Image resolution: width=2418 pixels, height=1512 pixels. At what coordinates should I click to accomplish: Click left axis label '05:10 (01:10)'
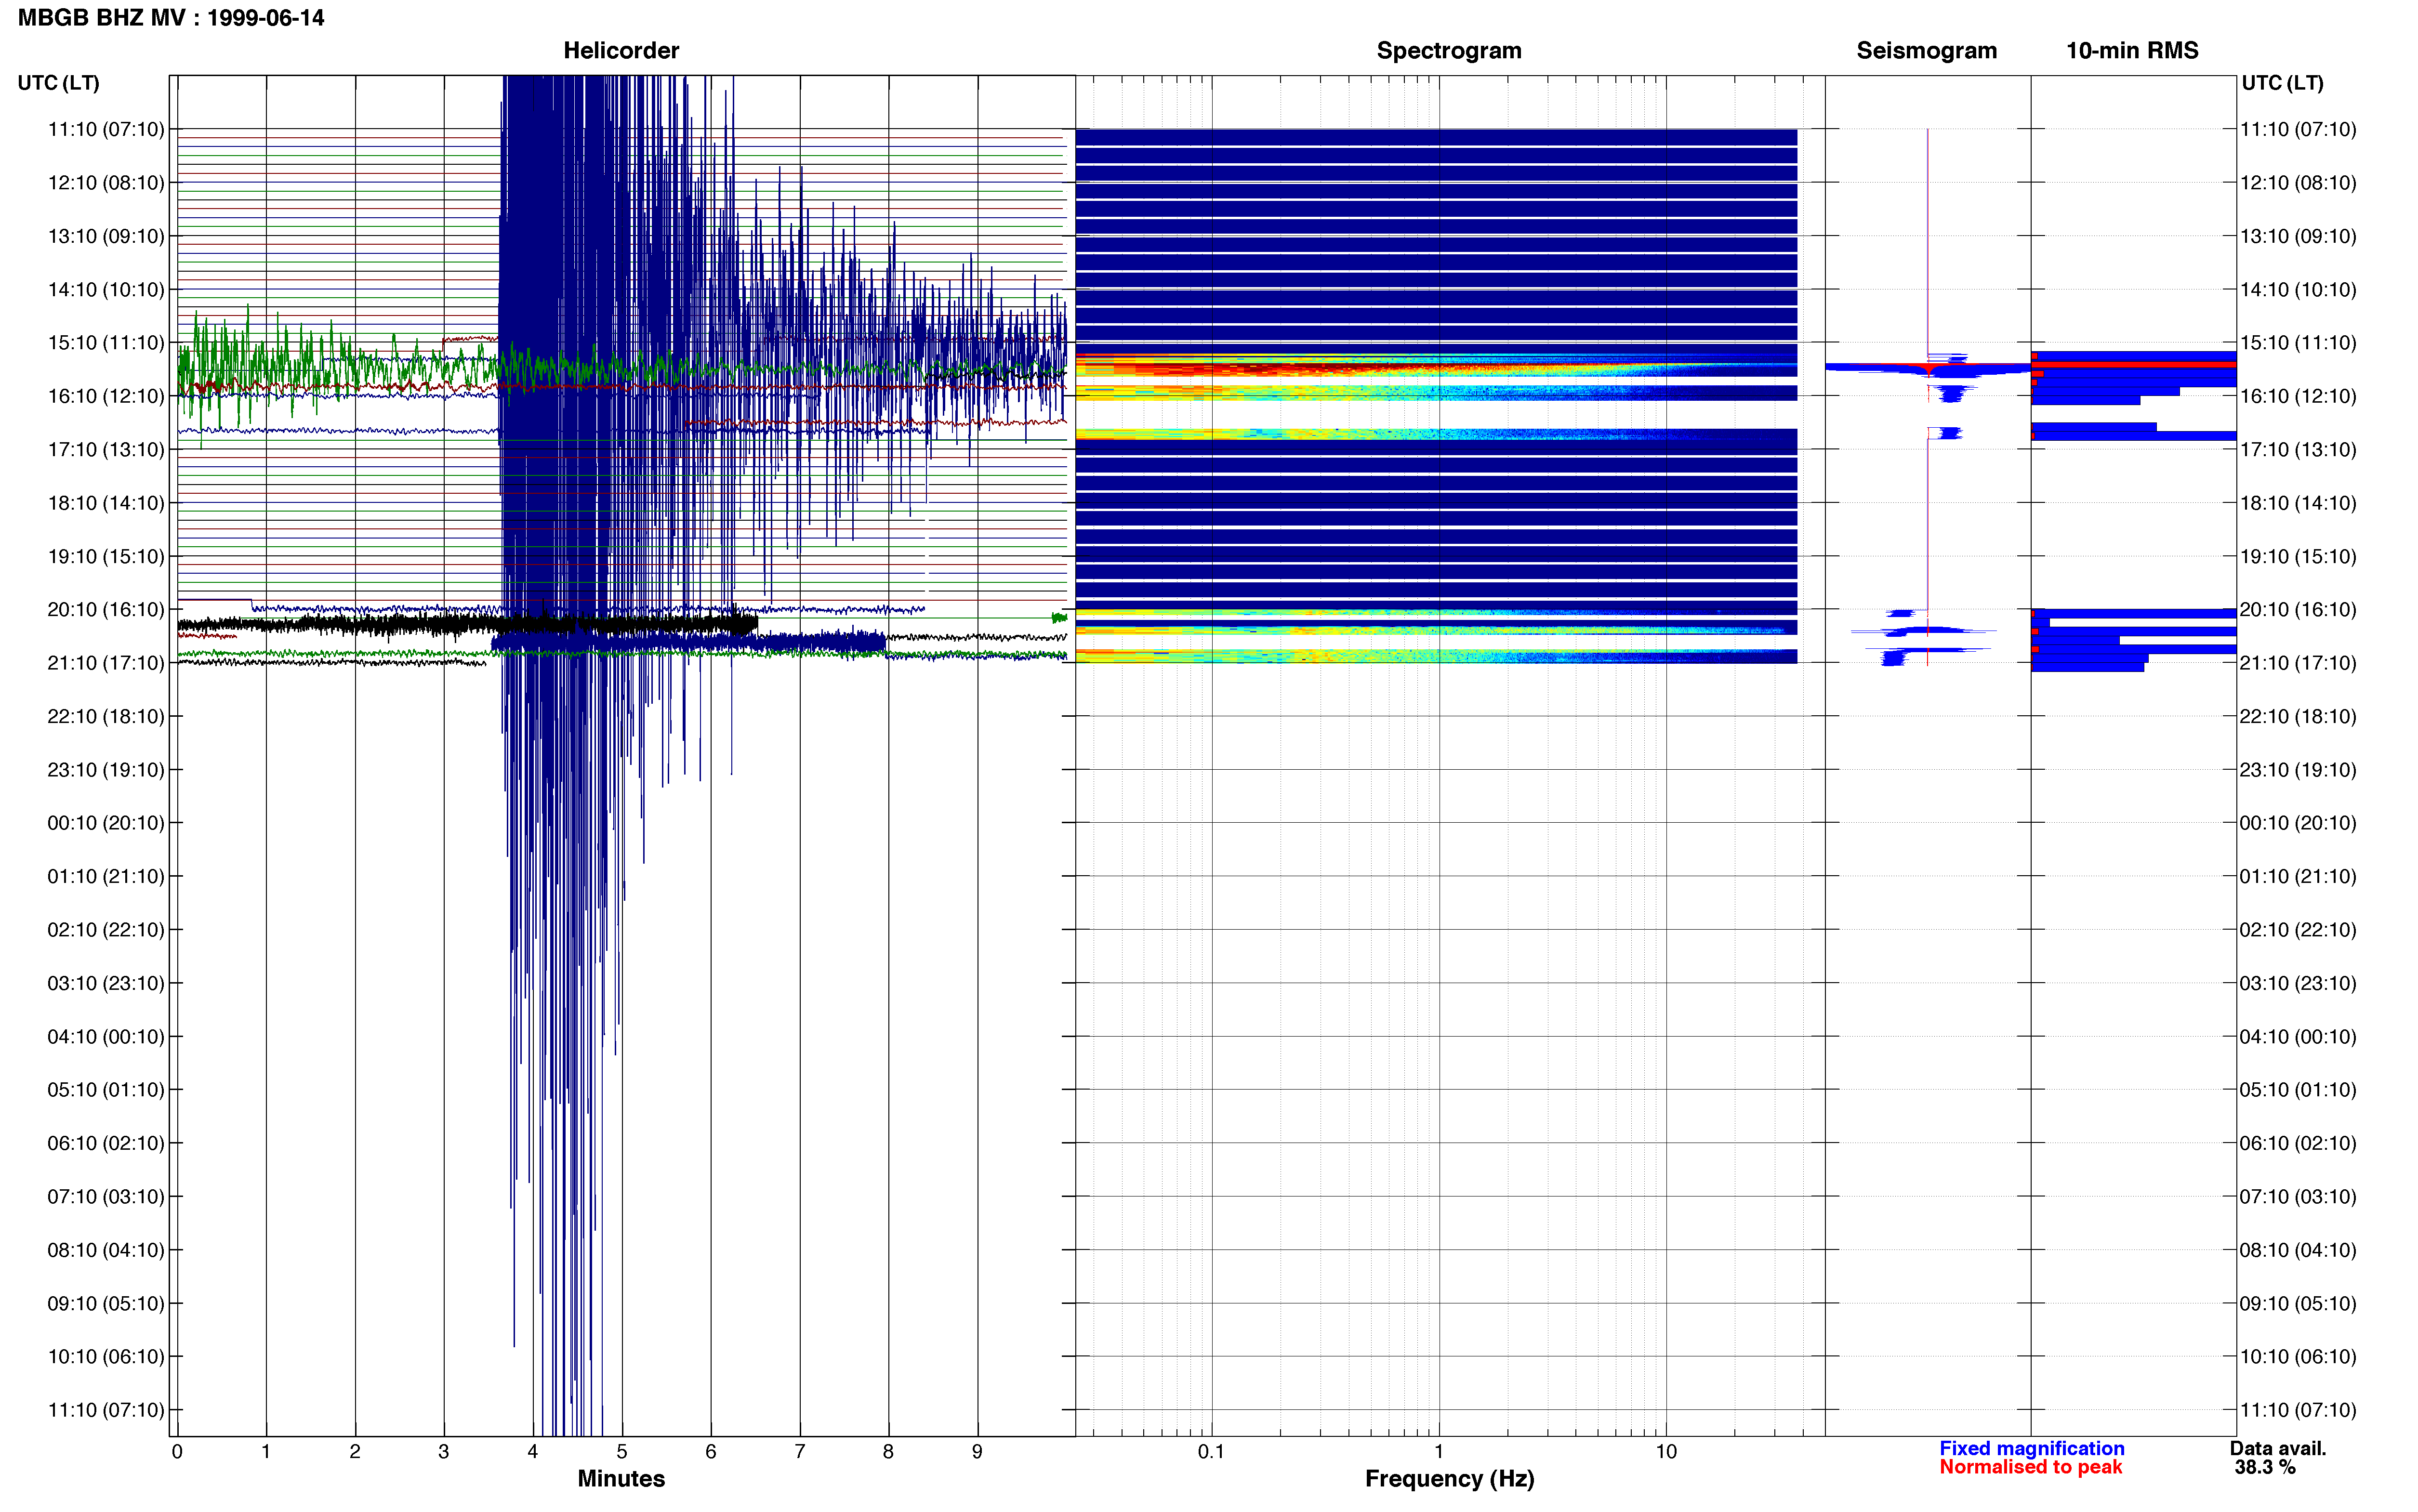[106, 1090]
